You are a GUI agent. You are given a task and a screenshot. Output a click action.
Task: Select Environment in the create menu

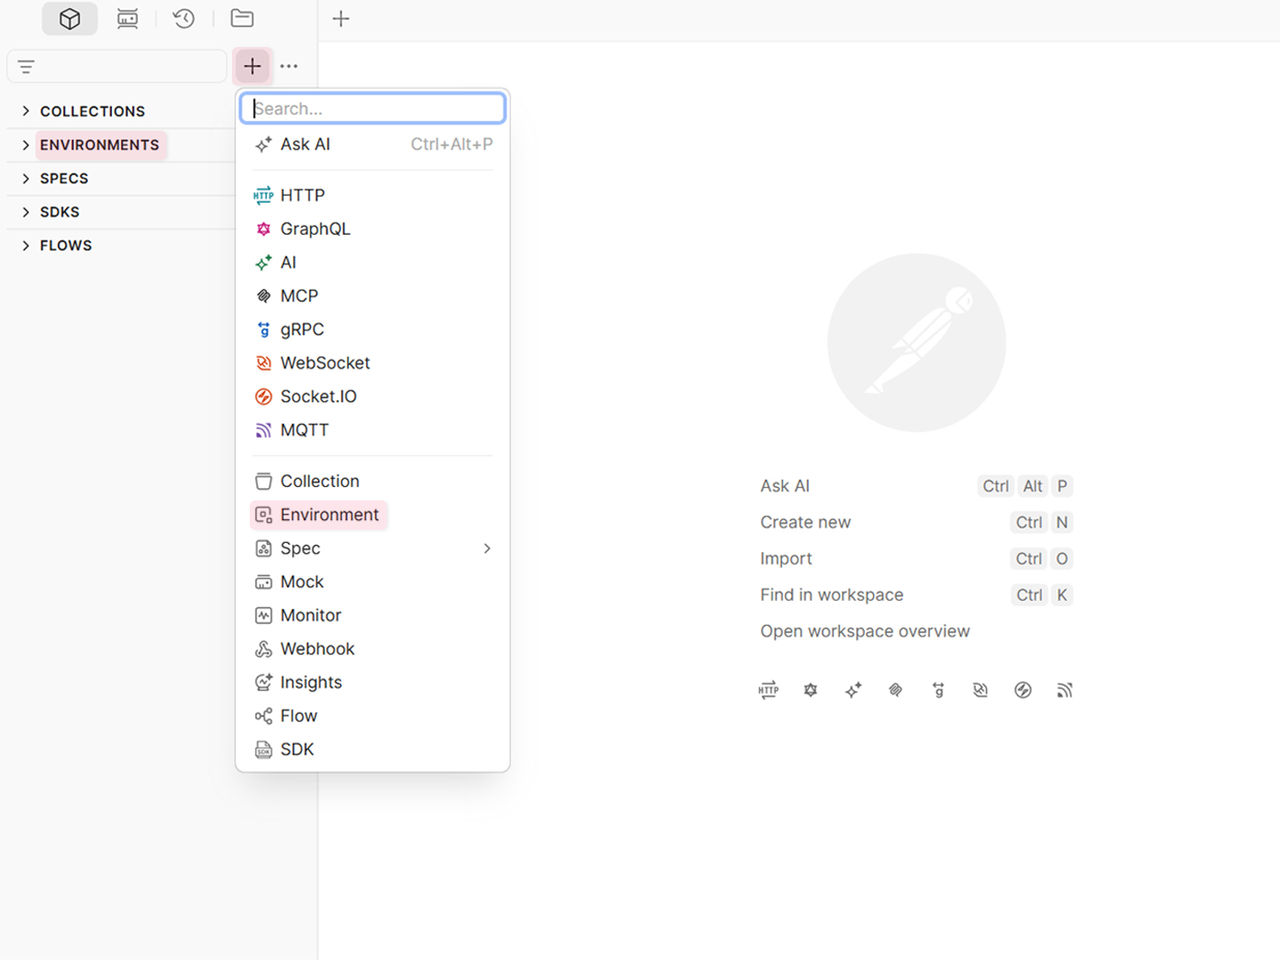(372, 515)
